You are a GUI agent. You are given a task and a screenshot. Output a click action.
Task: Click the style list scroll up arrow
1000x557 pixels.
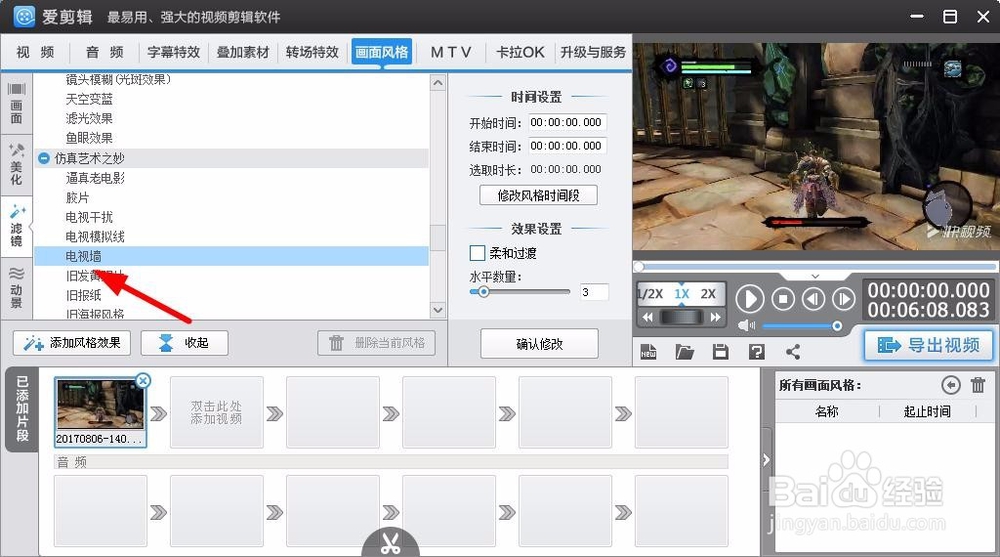[x=438, y=83]
